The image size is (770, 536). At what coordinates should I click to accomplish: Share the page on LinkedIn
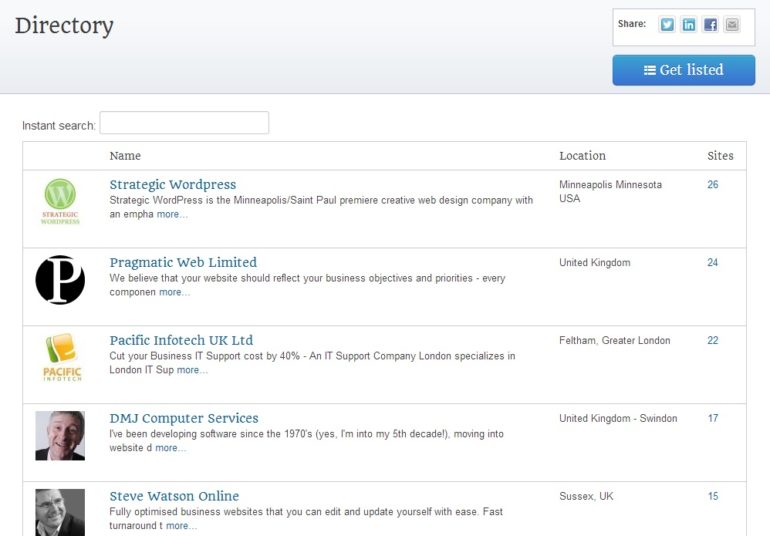(689, 25)
